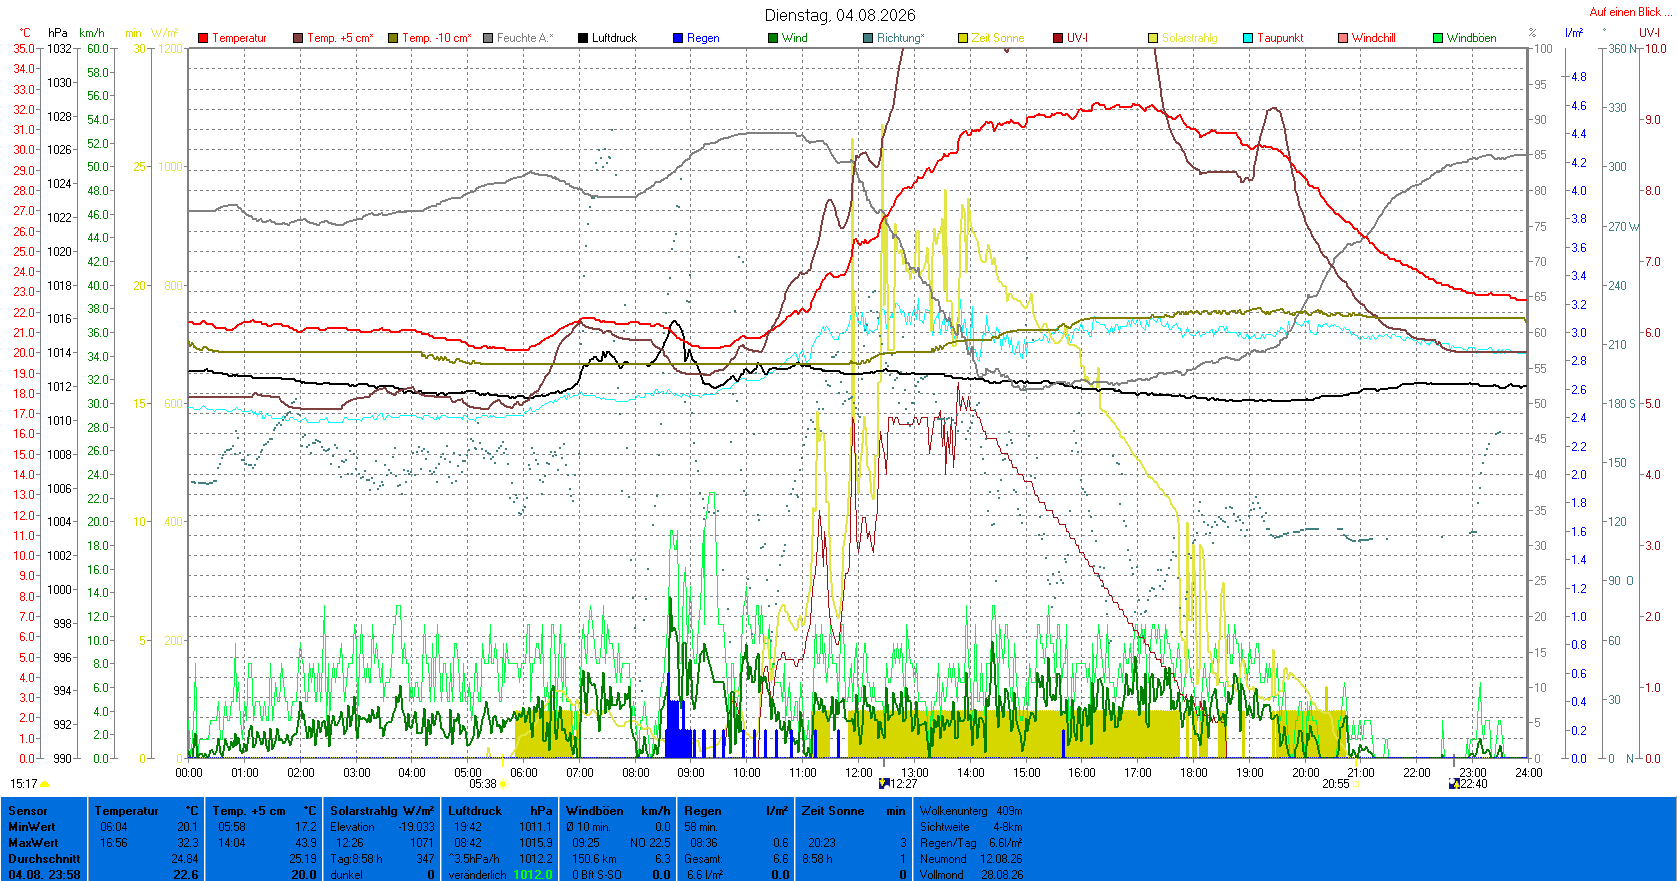Select 'Temp. +5 cm*' in the legend
This screenshot has width=1677, height=881.
coord(340,38)
